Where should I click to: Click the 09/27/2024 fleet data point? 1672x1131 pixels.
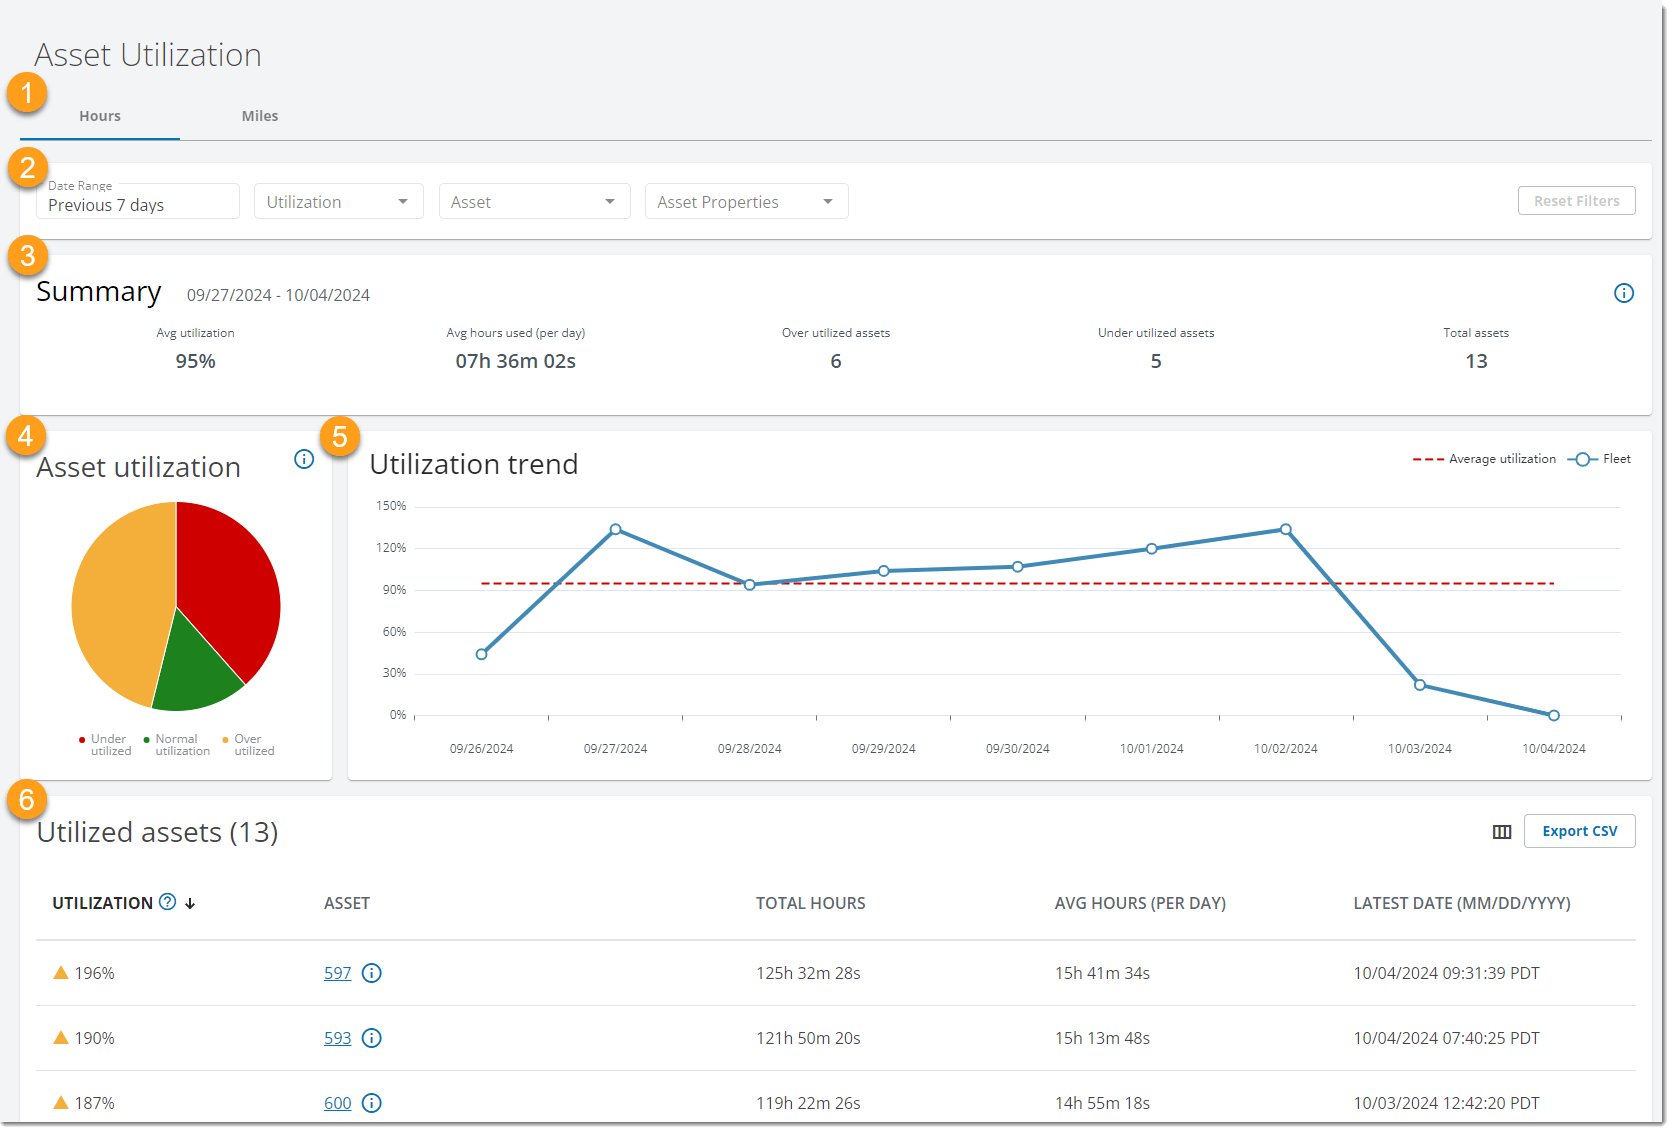click(x=616, y=529)
